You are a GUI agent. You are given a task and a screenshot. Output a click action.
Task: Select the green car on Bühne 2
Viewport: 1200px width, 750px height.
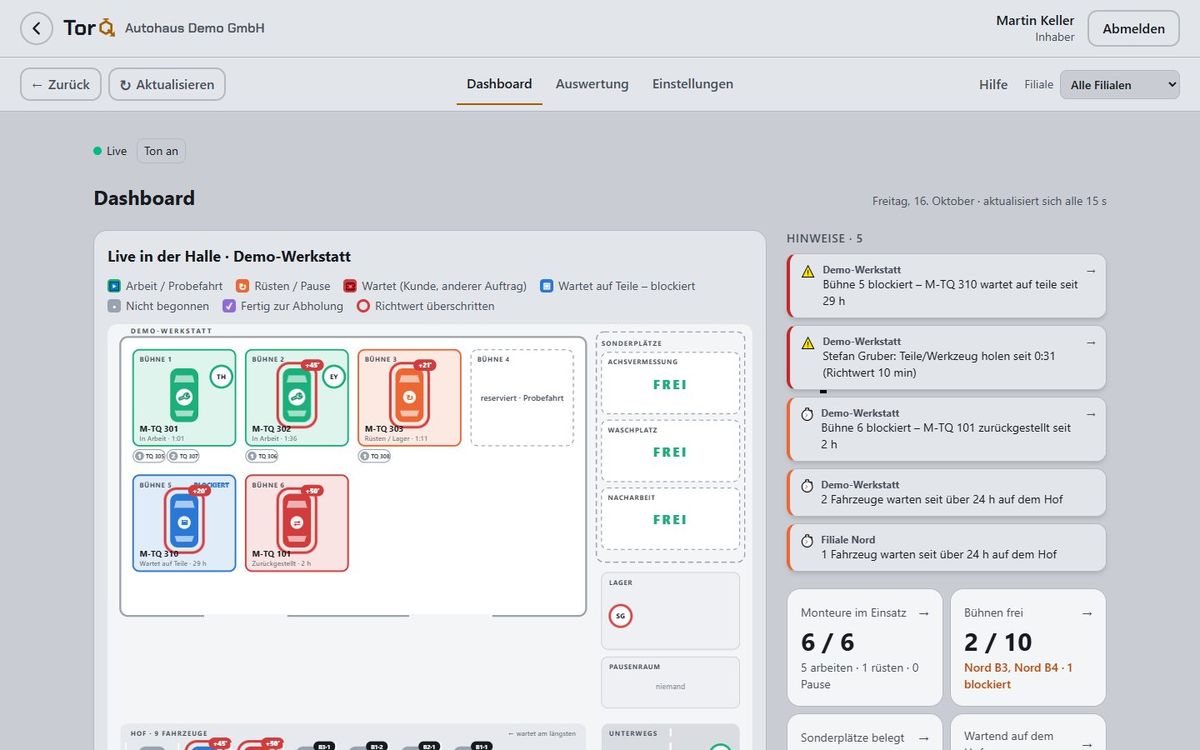click(x=296, y=395)
